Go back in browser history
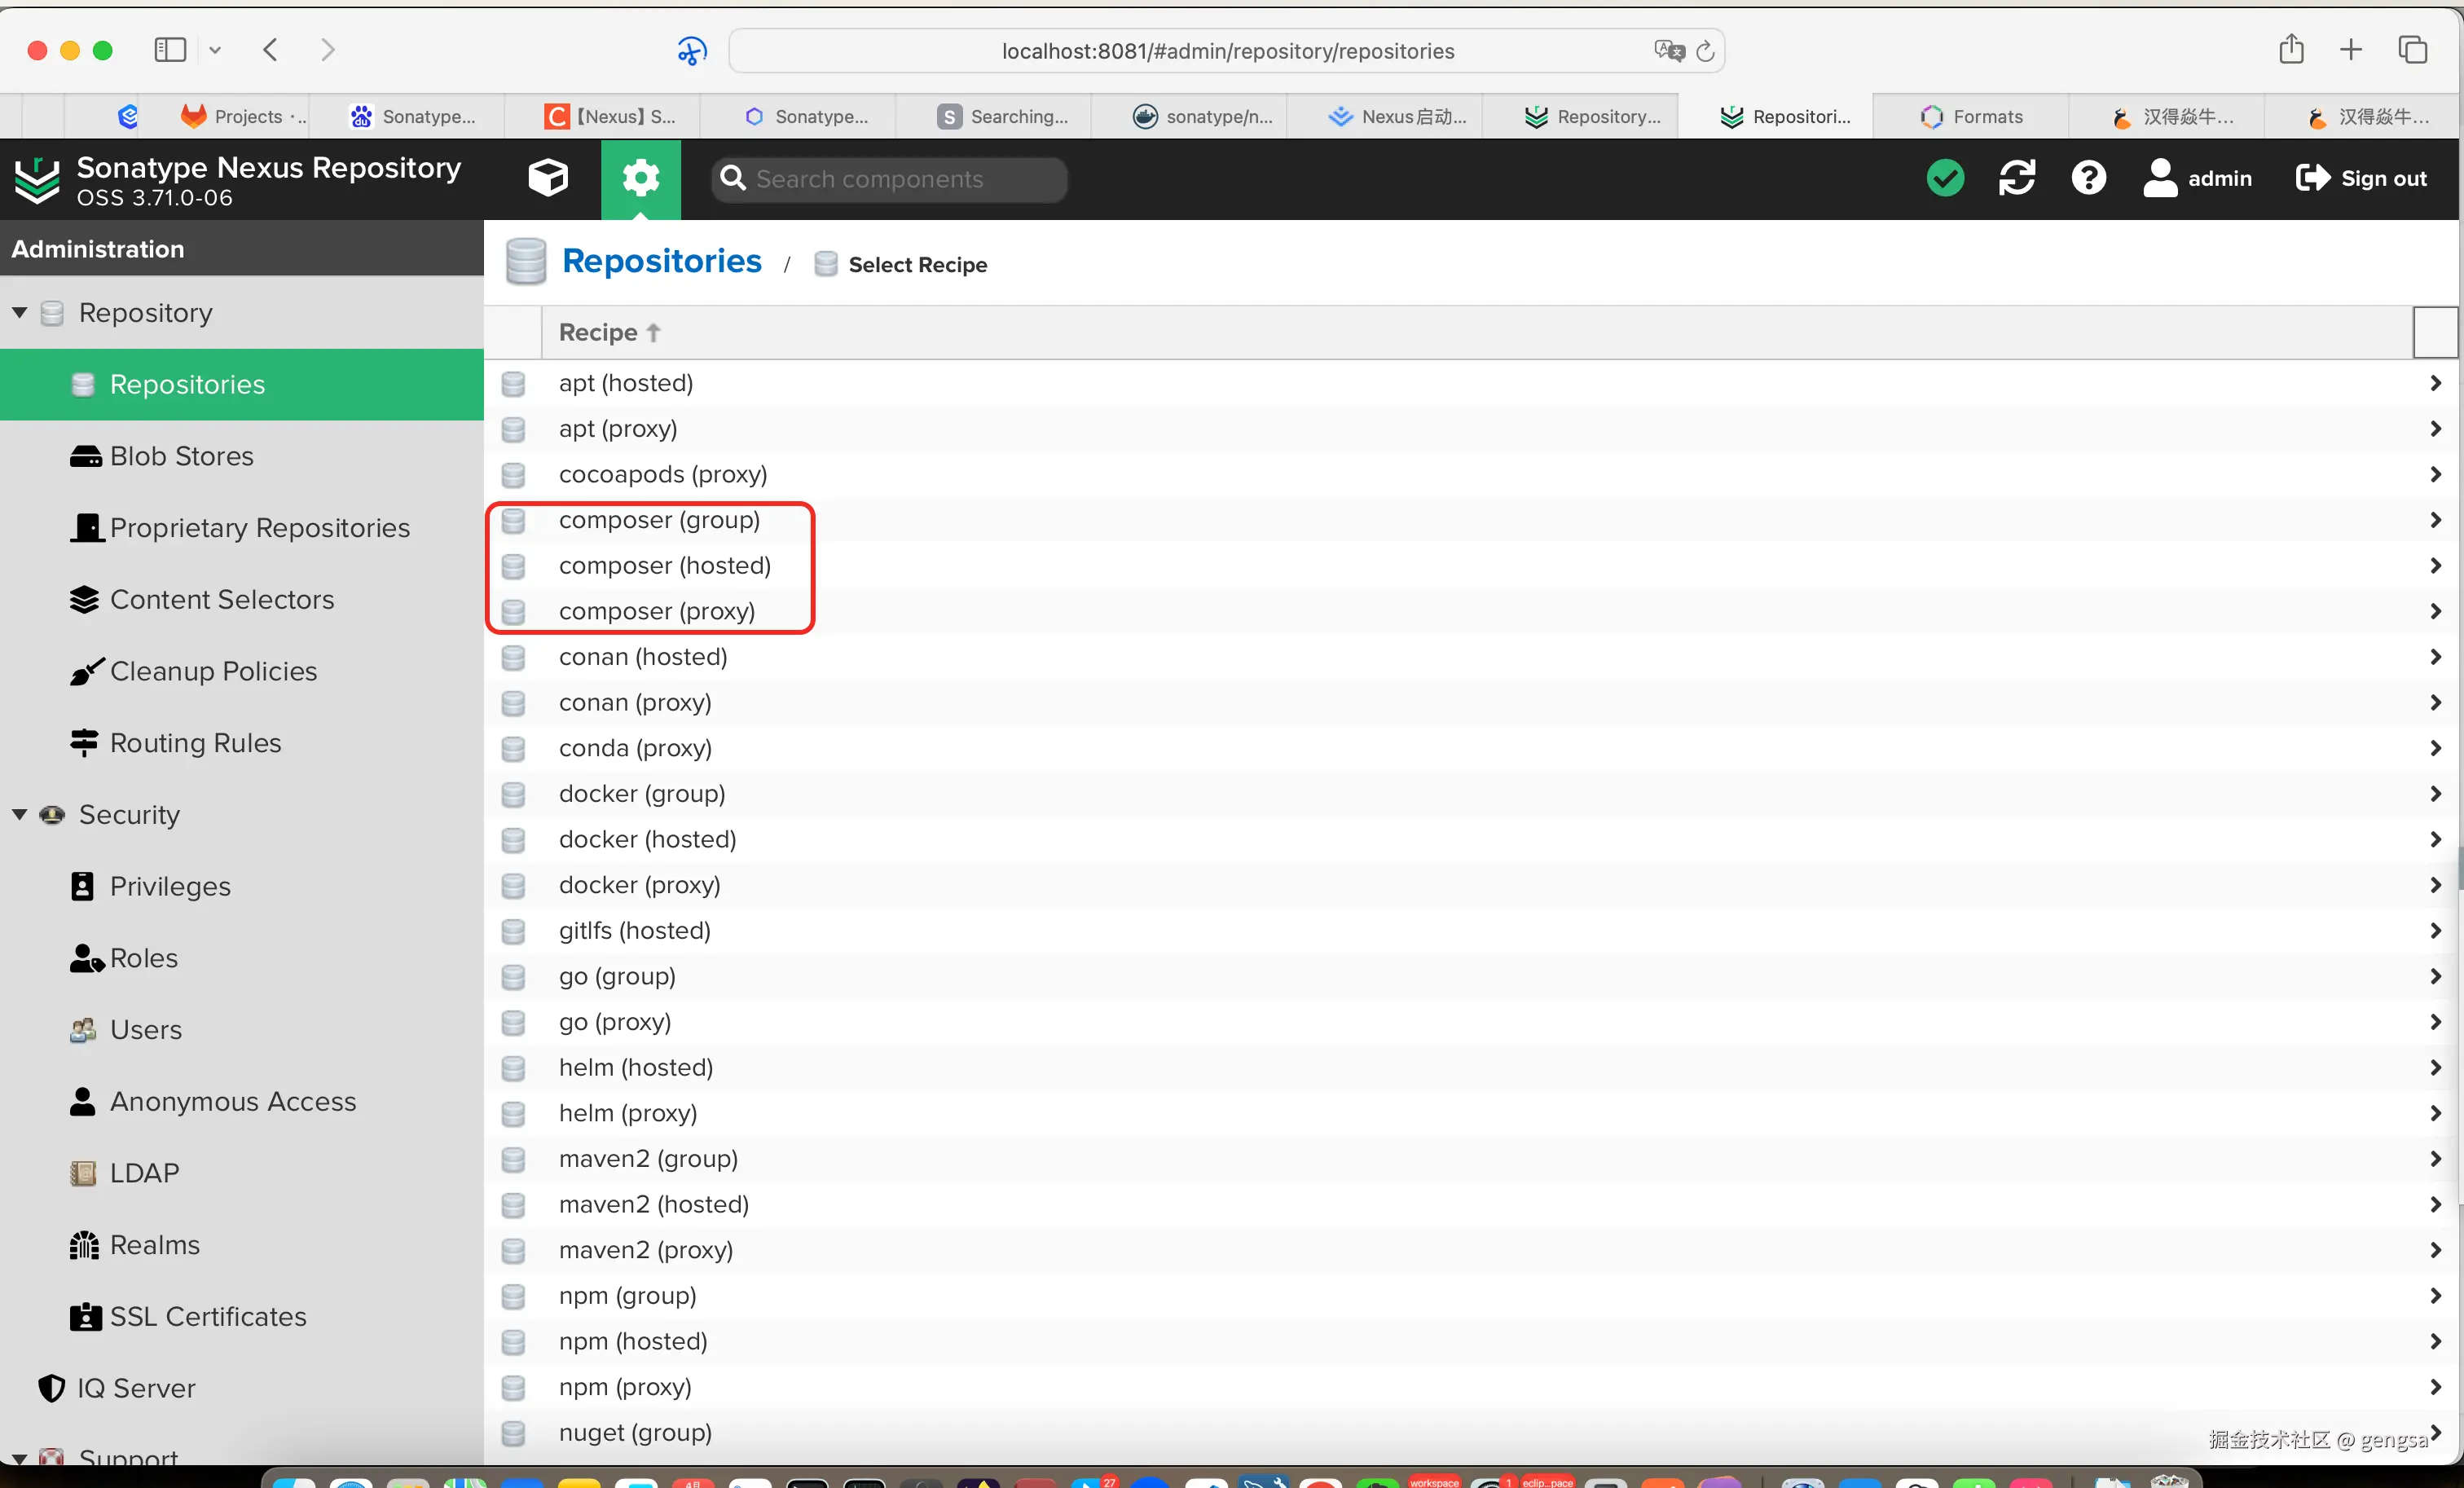Image resolution: width=2464 pixels, height=1488 pixels. coord(270,50)
